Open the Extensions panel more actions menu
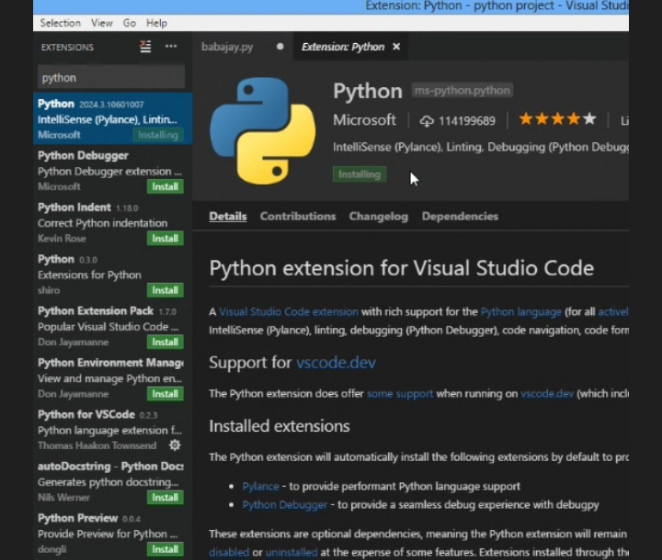This screenshot has width=662, height=560. tap(171, 46)
